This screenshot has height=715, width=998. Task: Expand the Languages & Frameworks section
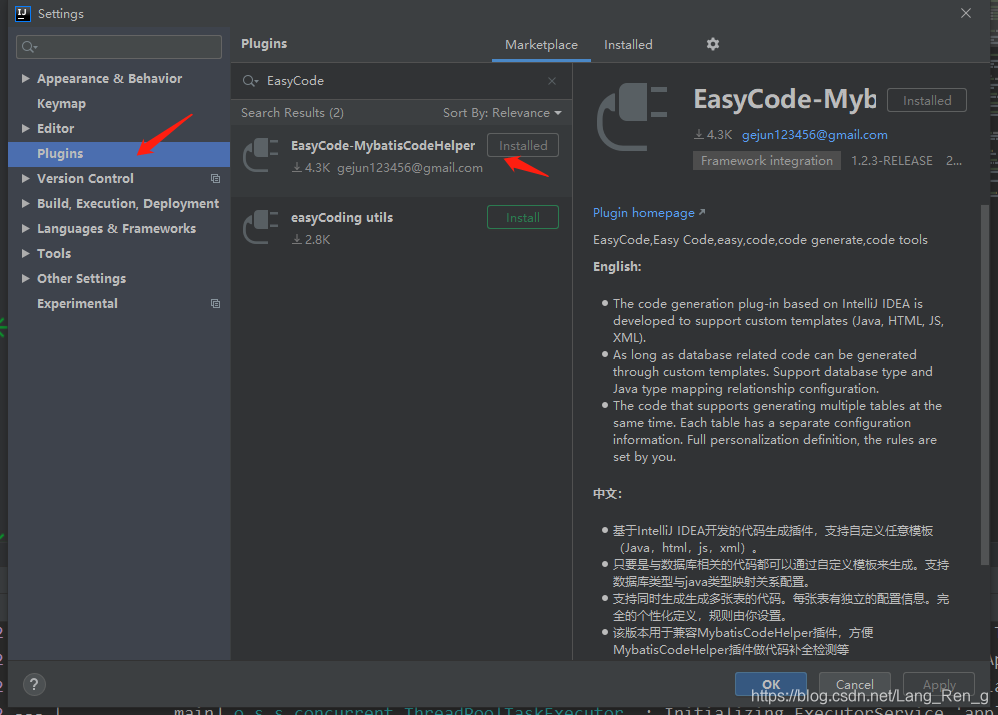pyautogui.click(x=25, y=229)
